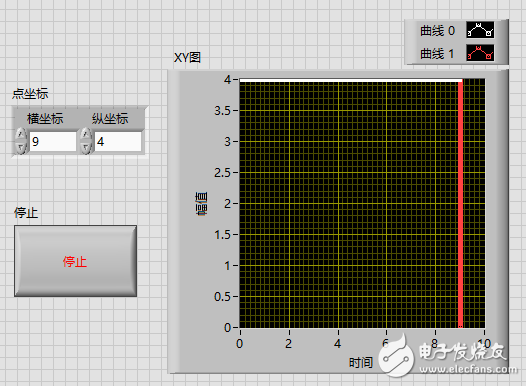
Task: Select the 曲线 0 legend label
Action: (437, 31)
